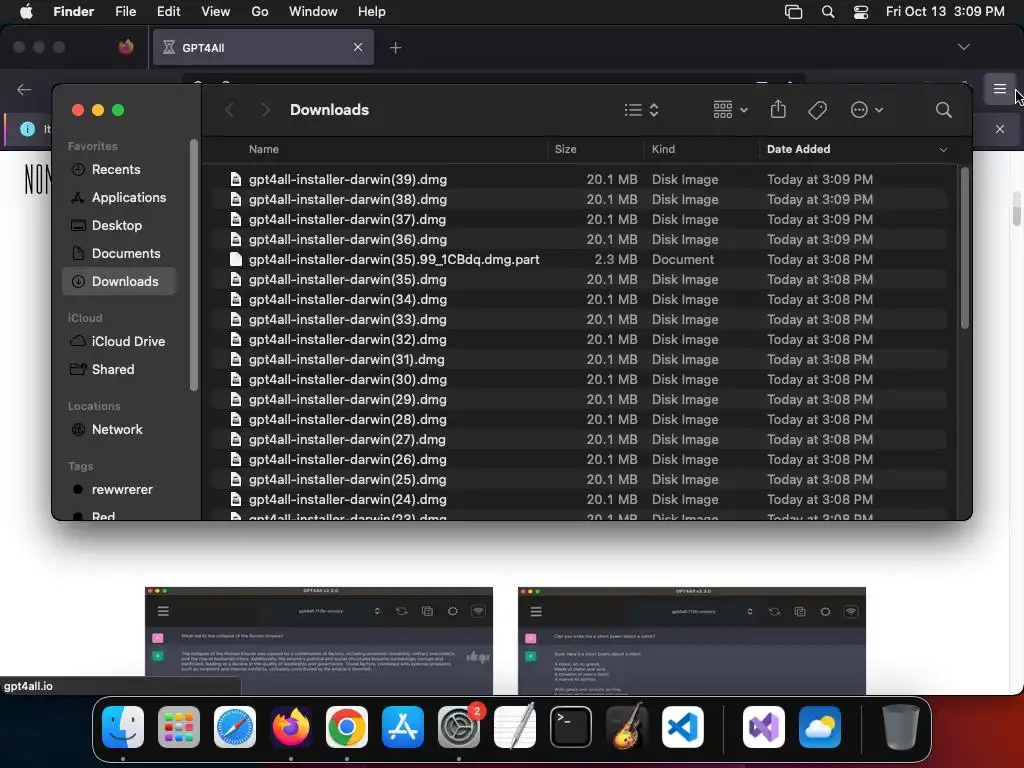Click the Finder sidebar scrollbar
Viewport: 1024px width, 768px height.
pos(193,265)
